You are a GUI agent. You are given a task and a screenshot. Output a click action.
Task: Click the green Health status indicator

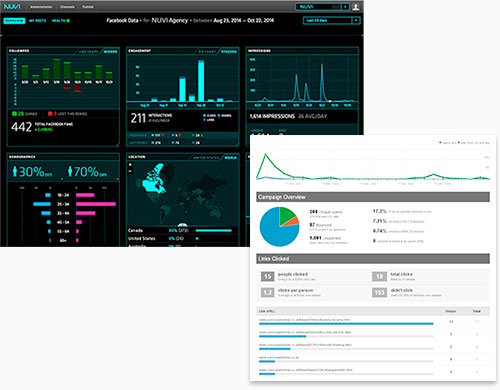click(68, 21)
